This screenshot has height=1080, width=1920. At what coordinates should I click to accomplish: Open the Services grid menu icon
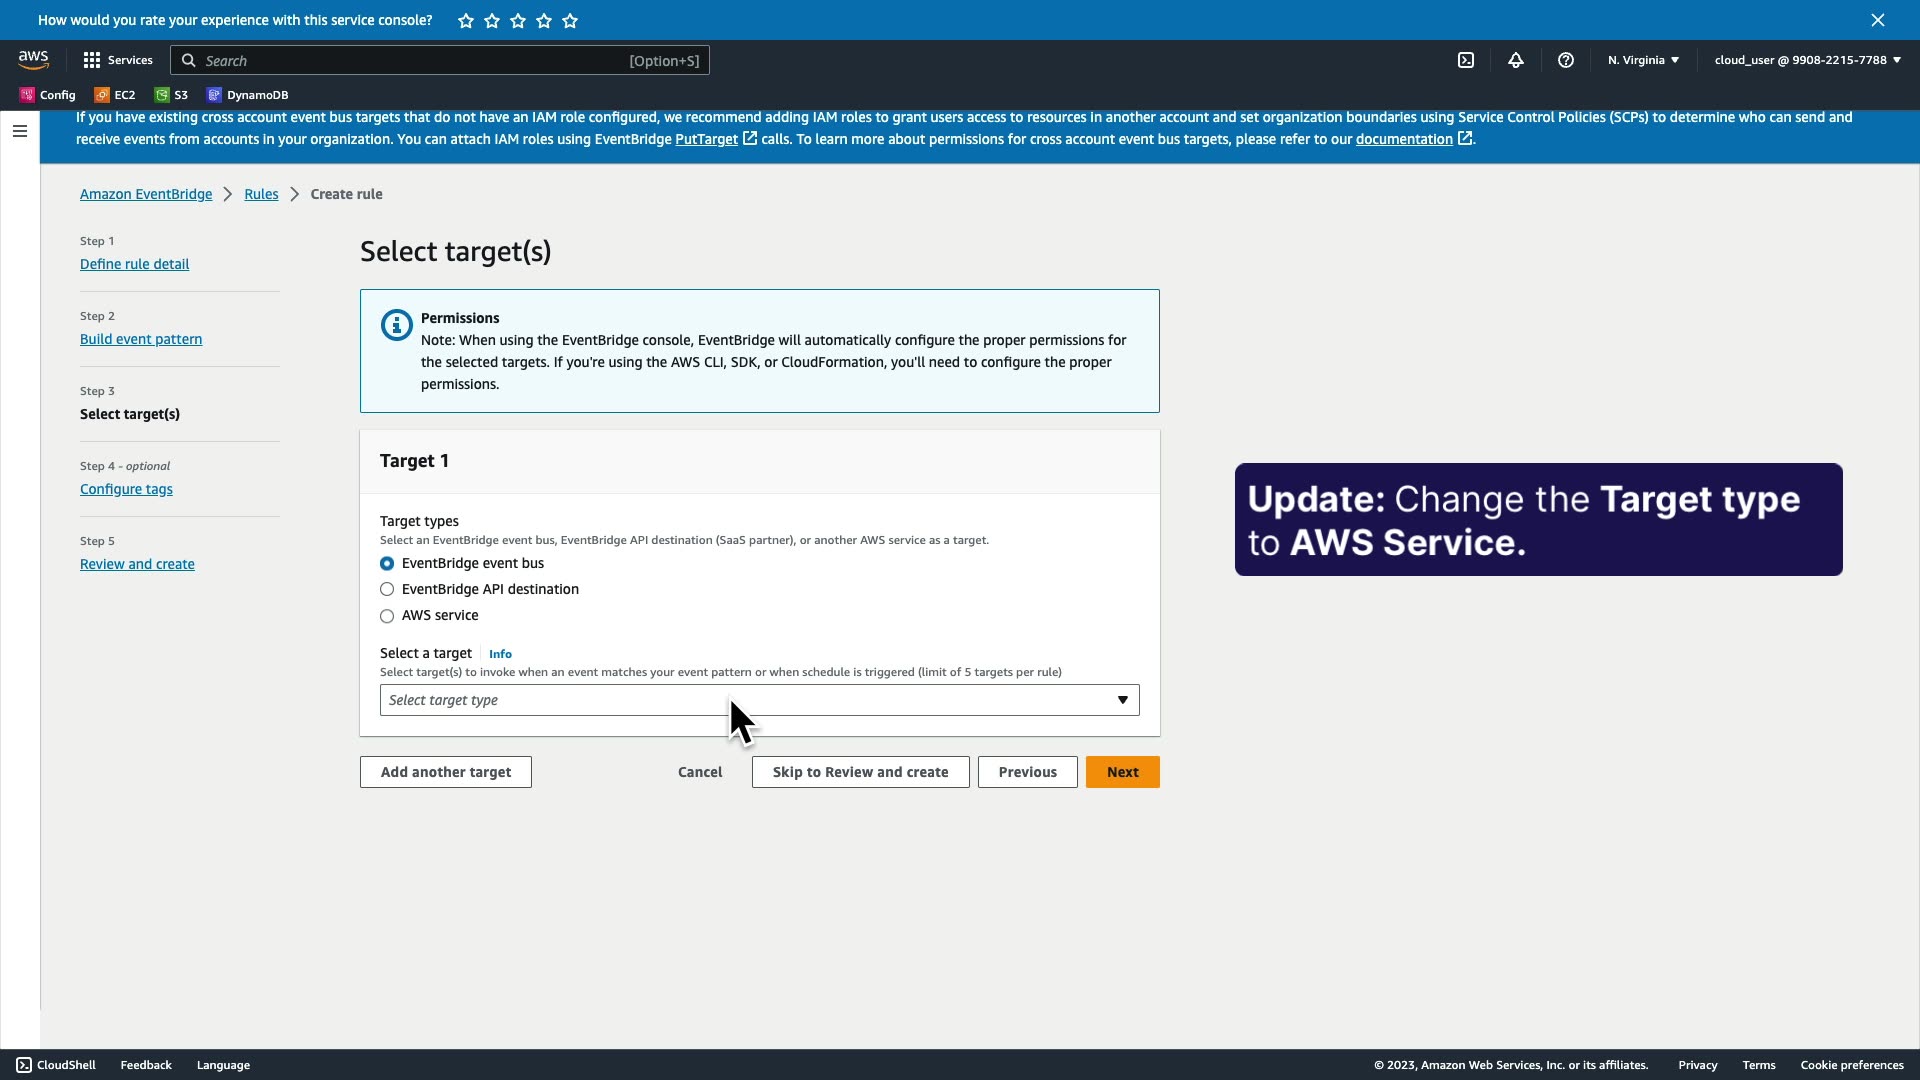pos(92,60)
